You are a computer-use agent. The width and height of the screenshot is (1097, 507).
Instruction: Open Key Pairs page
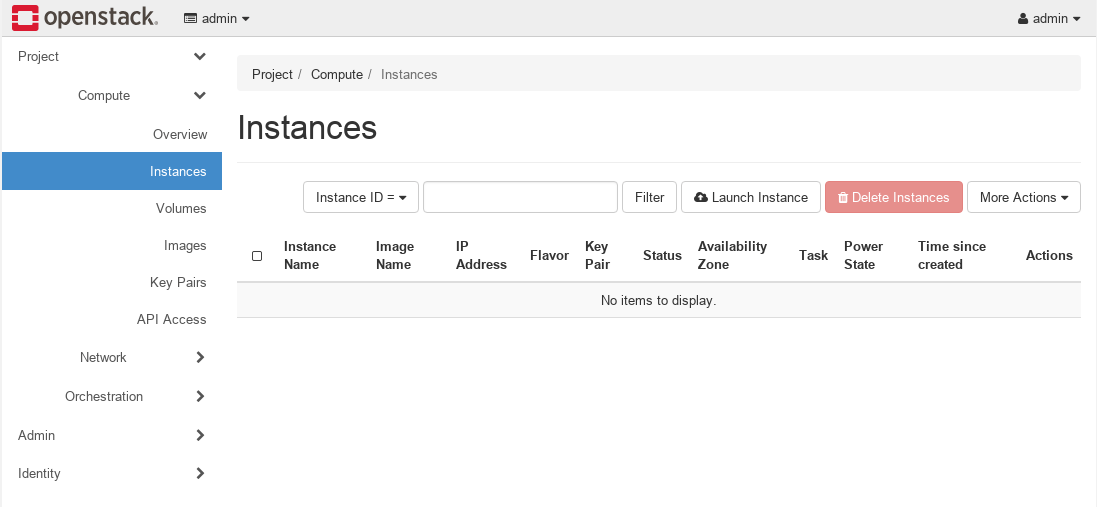click(x=178, y=283)
